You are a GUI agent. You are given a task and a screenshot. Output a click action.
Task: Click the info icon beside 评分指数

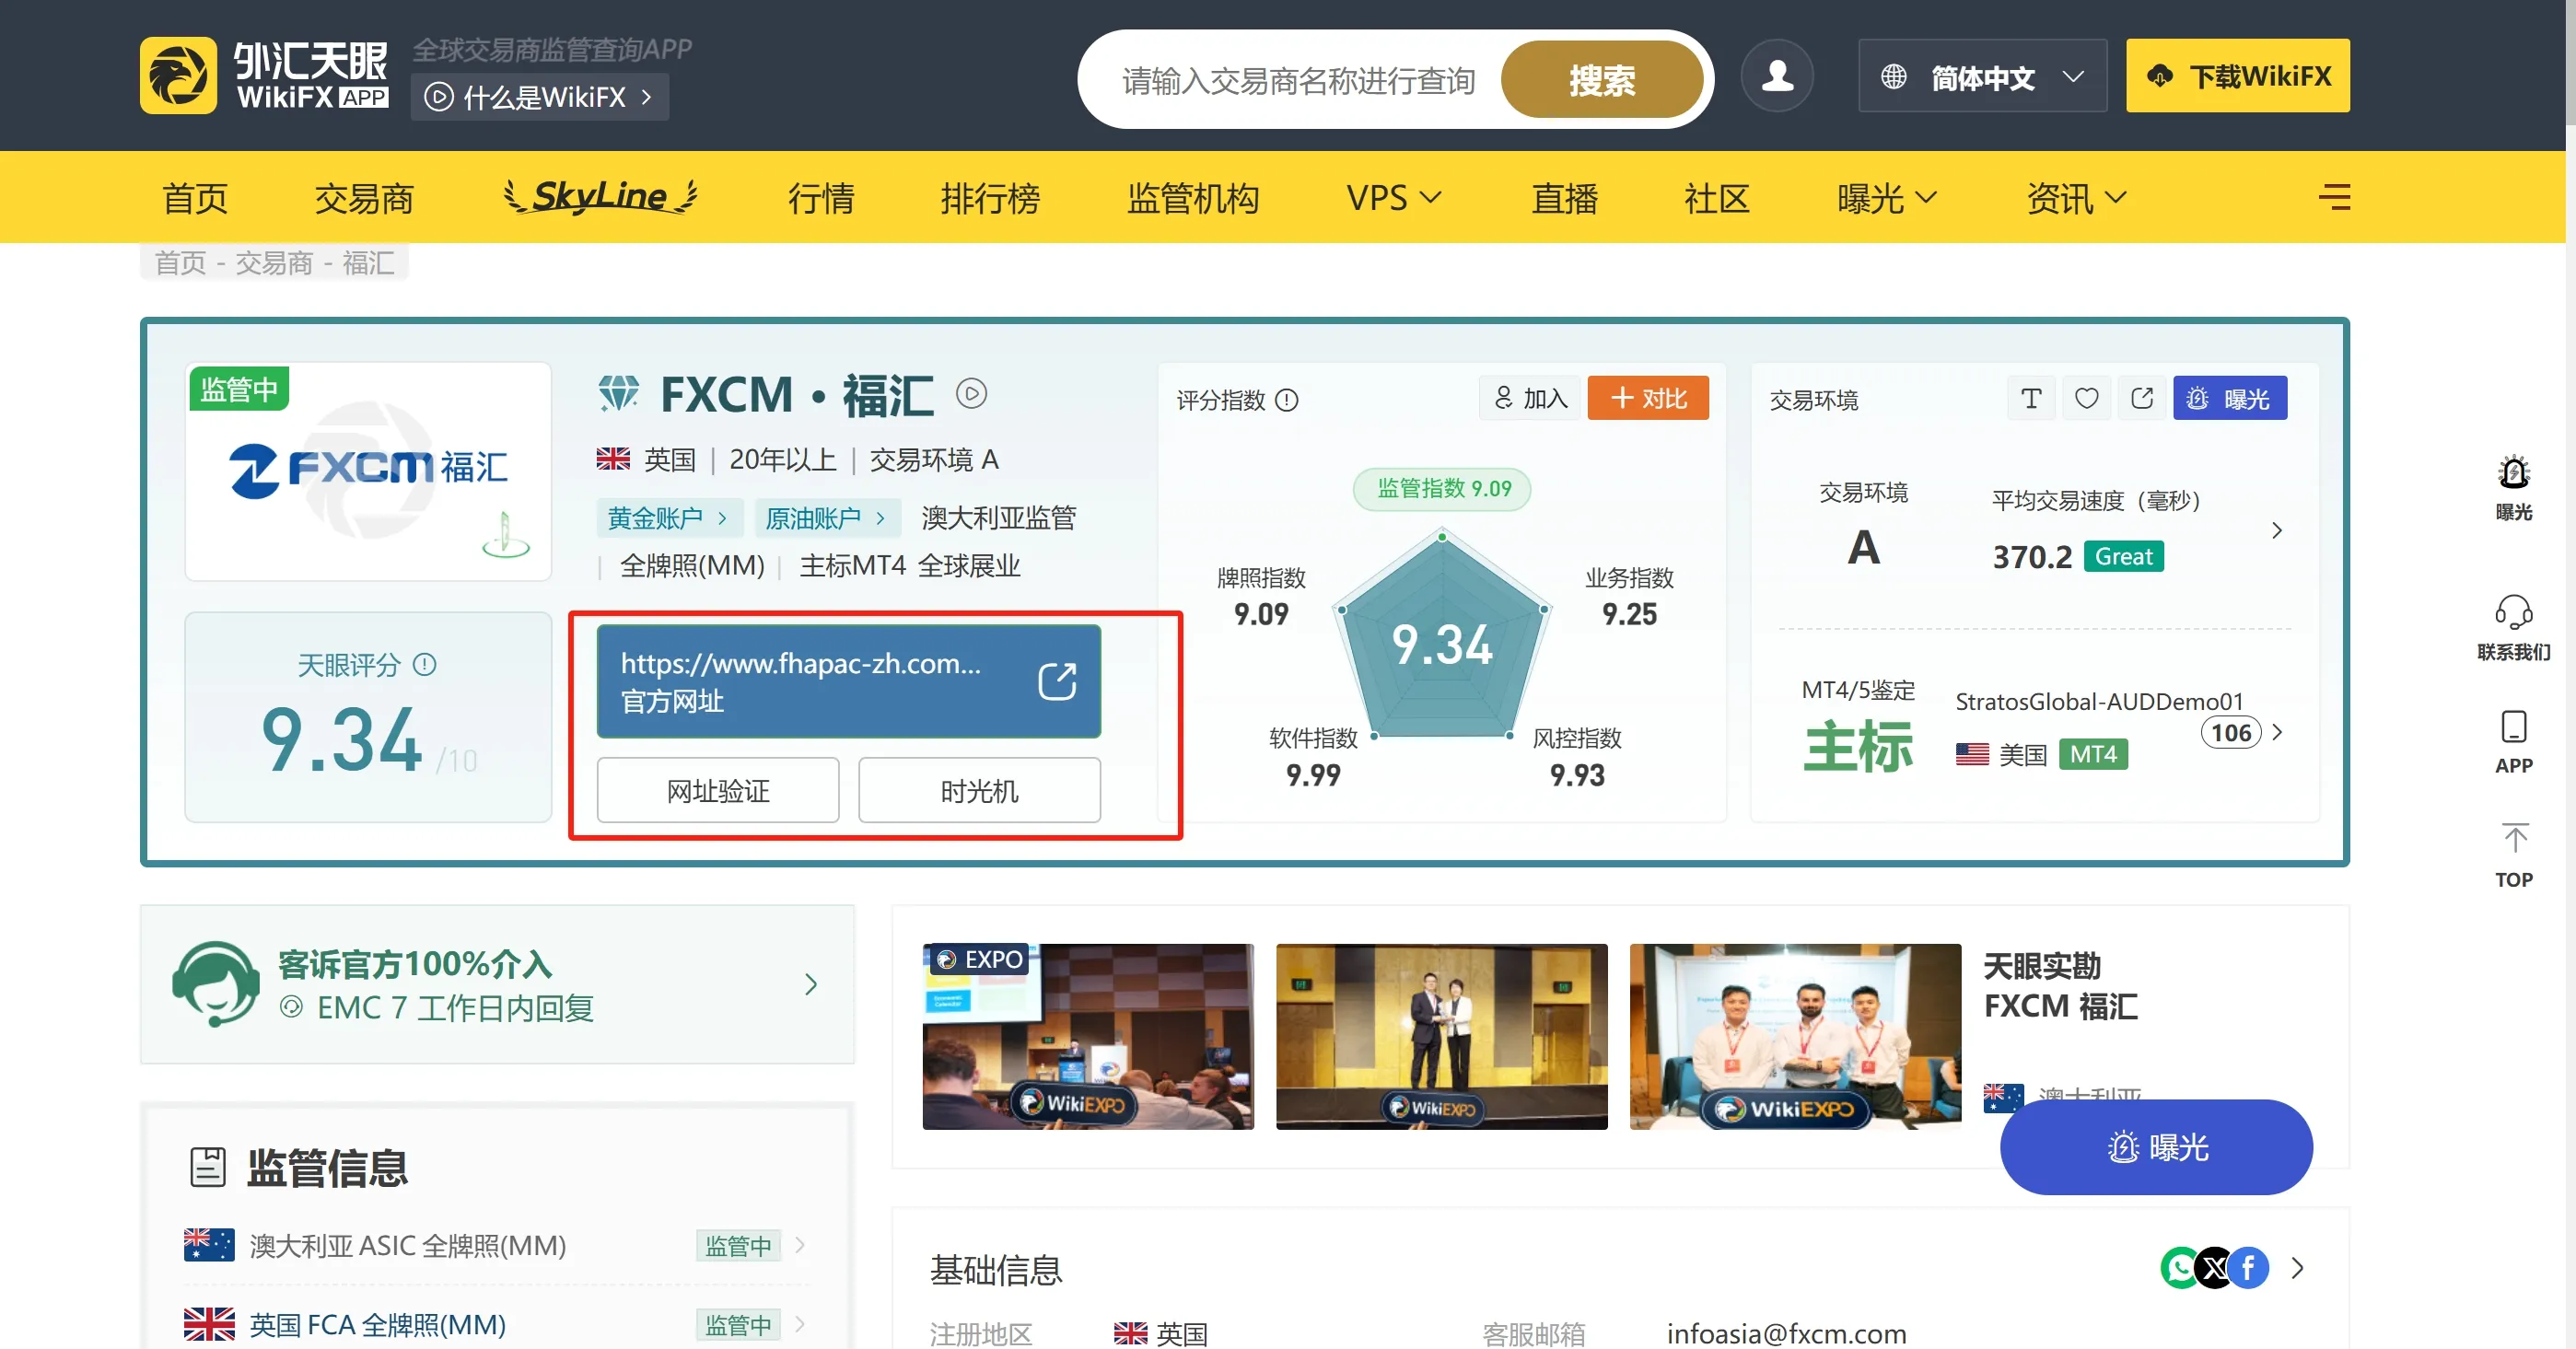click(x=1287, y=400)
